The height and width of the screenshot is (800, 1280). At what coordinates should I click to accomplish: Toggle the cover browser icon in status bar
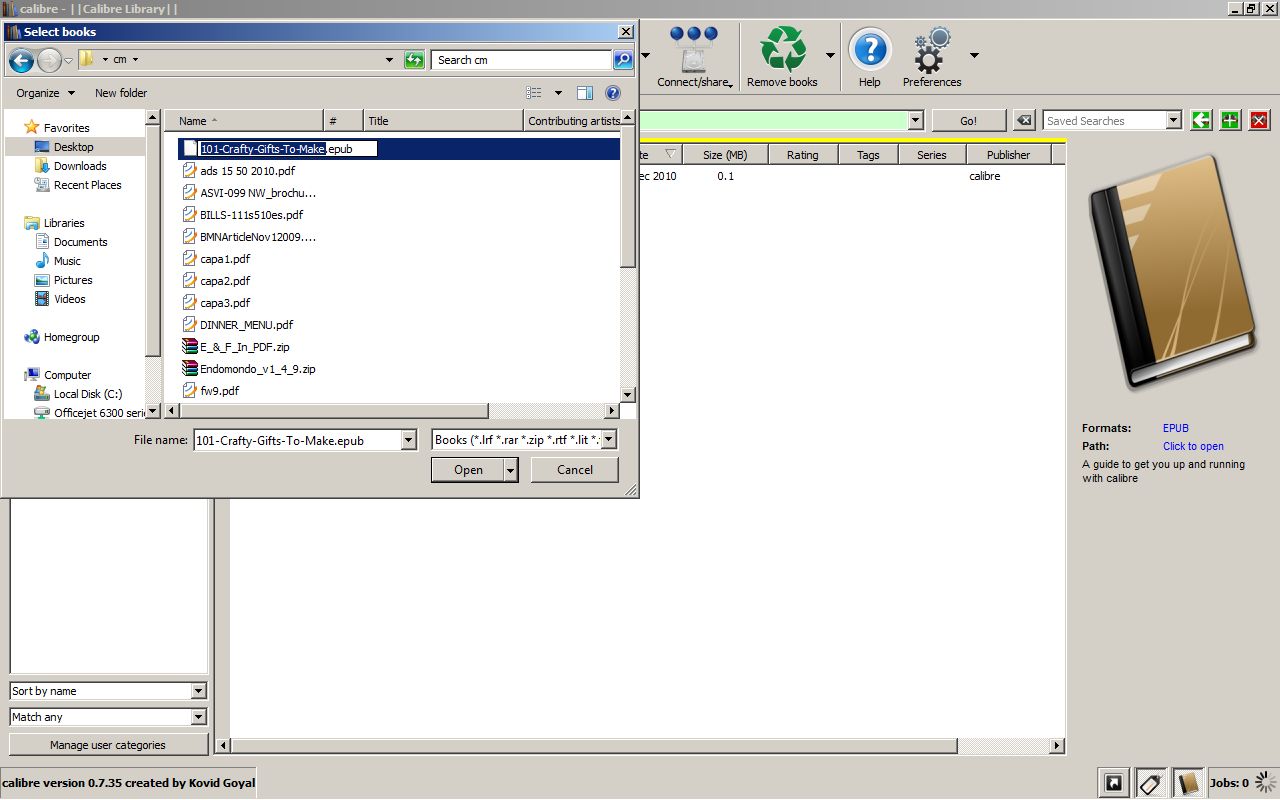coord(1112,783)
